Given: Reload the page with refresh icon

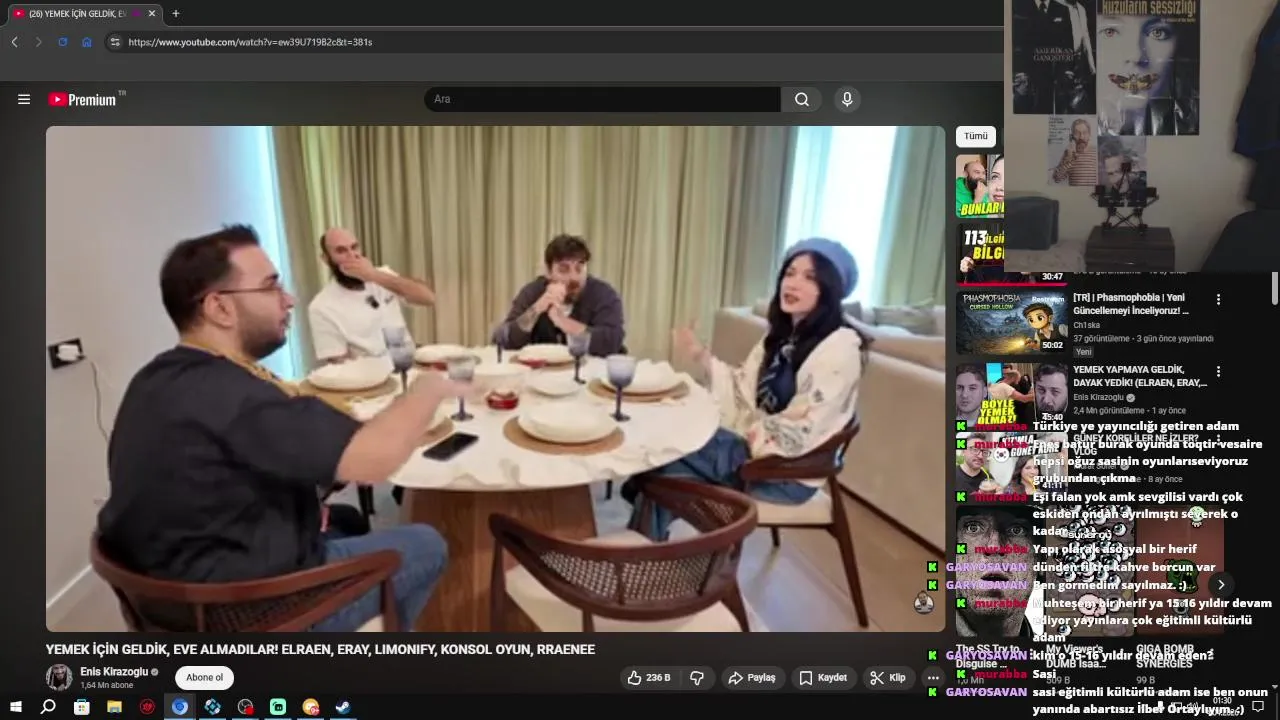Looking at the screenshot, I should tap(63, 42).
